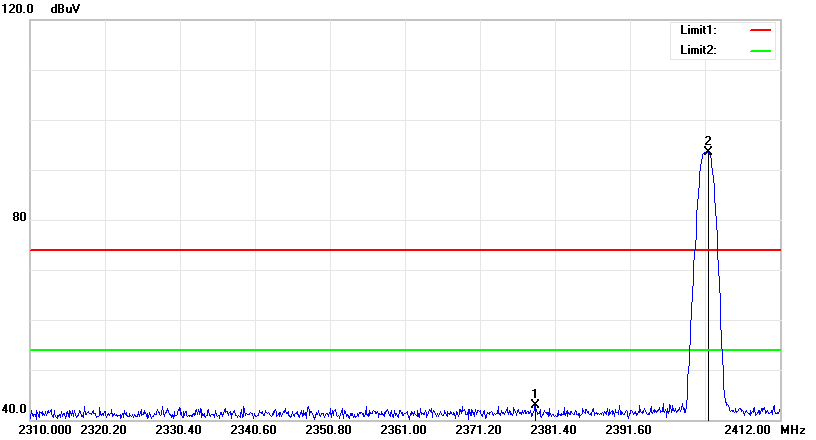Image resolution: width=816 pixels, height=440 pixels.
Task: Click the '2330.40' frequency label
Action: point(178,430)
